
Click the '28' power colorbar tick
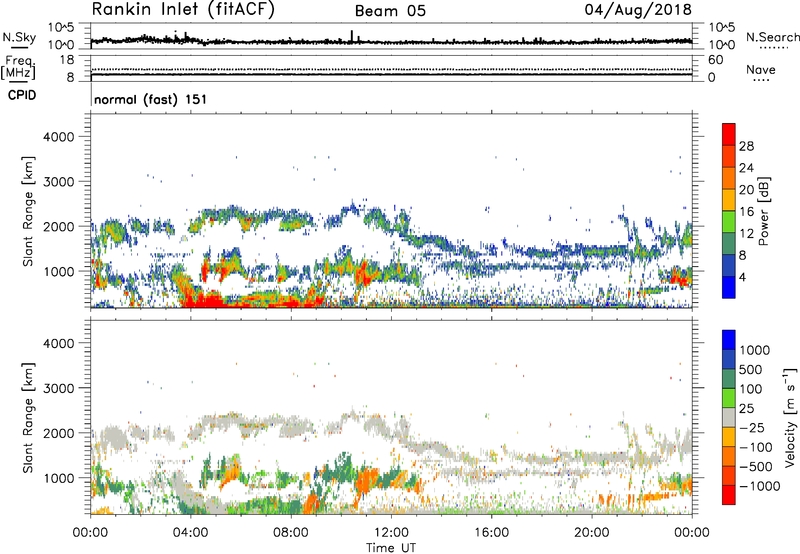point(746,146)
